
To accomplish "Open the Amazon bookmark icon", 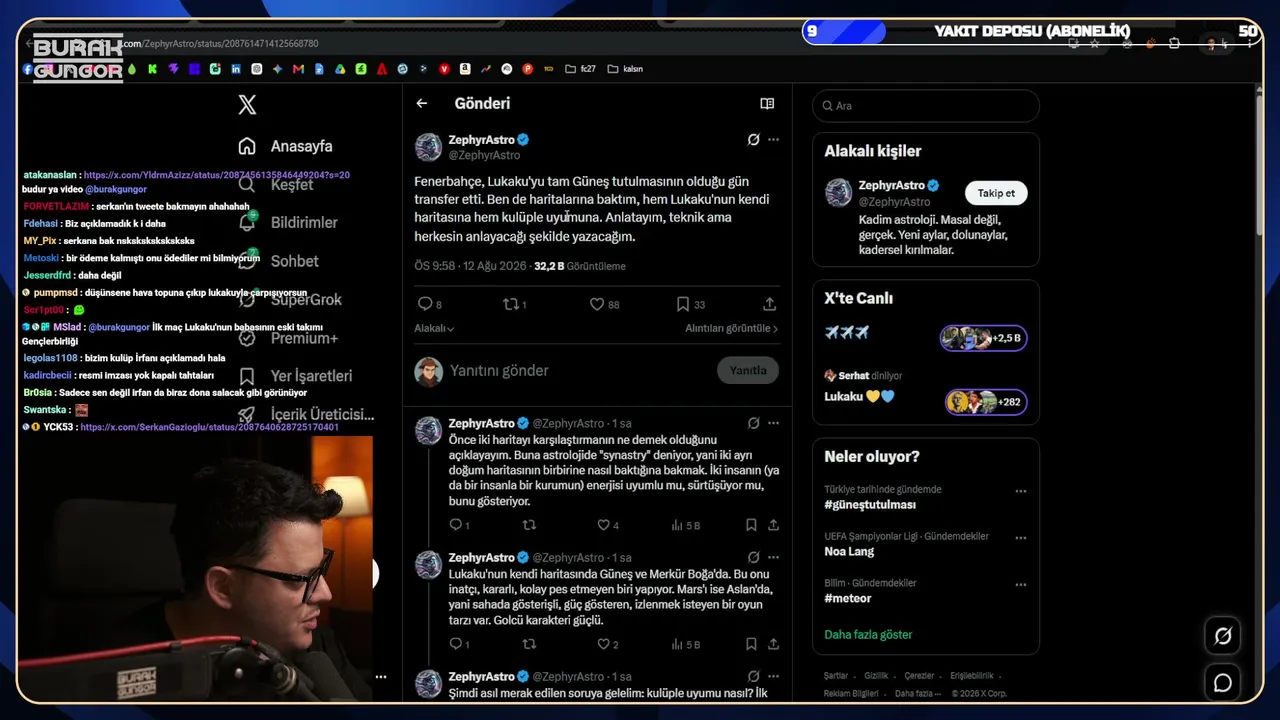I will (465, 69).
